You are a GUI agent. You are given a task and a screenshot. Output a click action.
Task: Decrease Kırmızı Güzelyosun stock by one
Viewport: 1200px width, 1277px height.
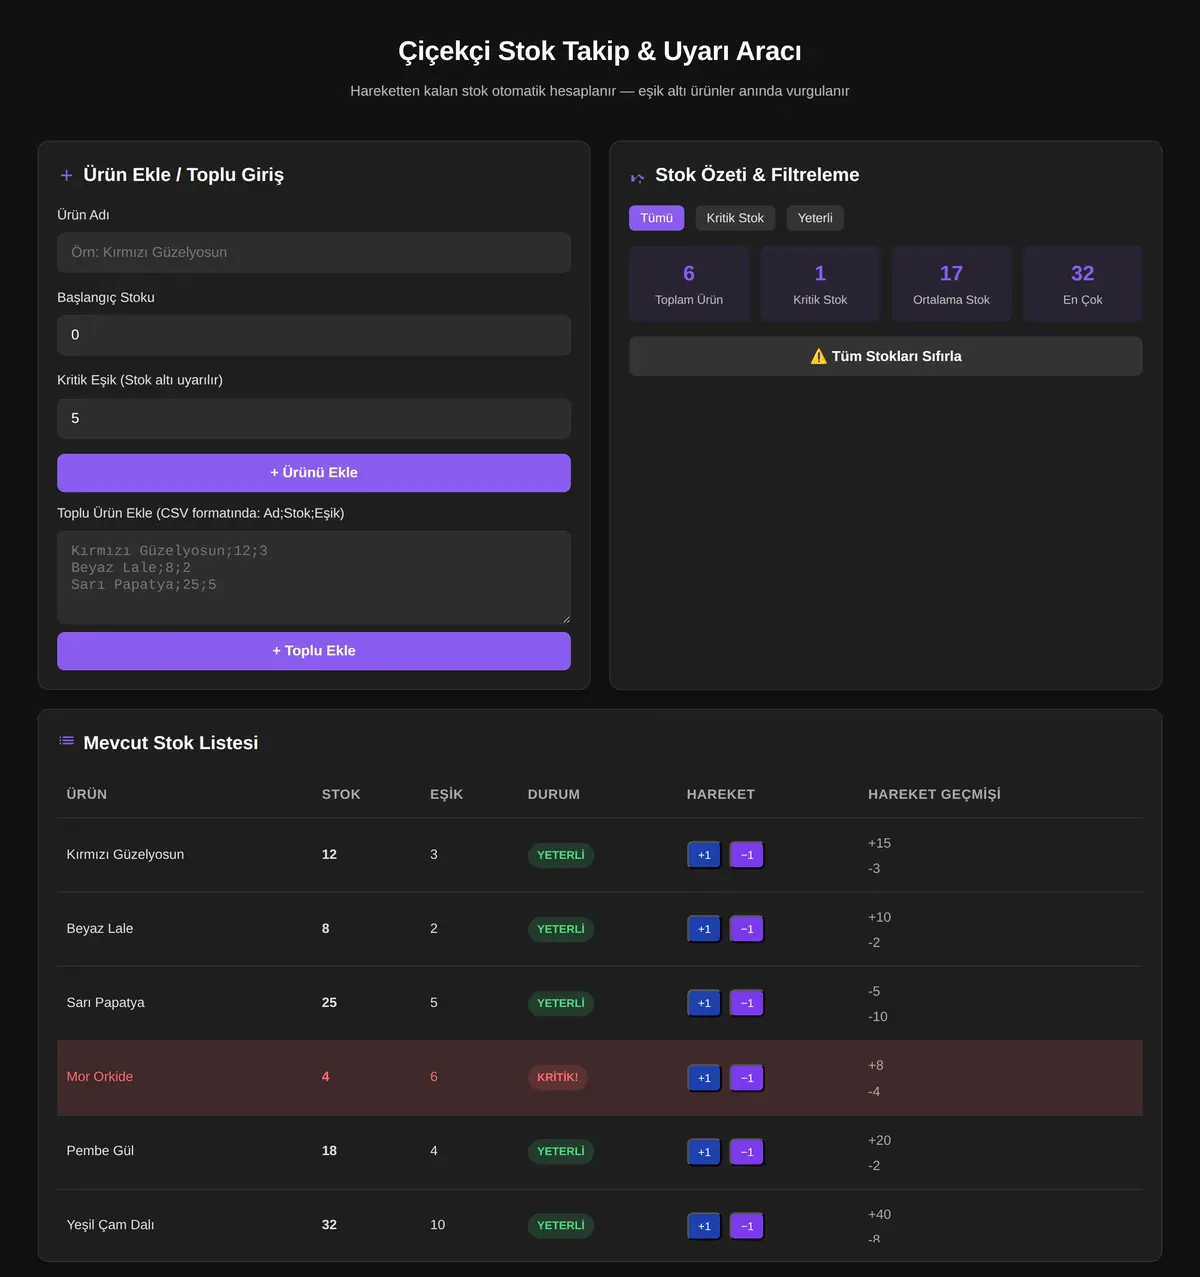[747, 855]
